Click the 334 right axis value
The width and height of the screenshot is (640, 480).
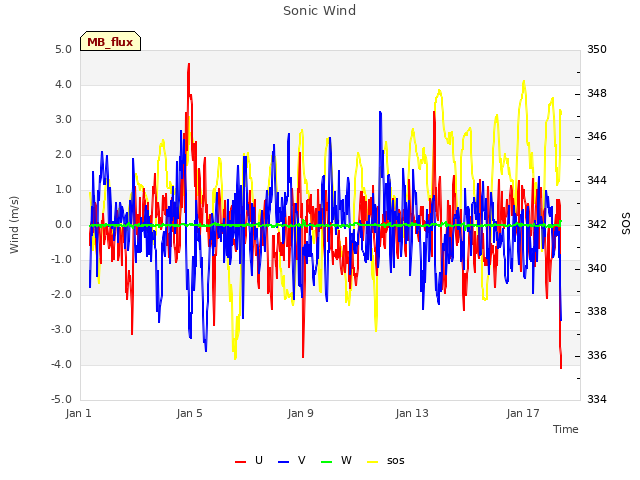(597, 399)
